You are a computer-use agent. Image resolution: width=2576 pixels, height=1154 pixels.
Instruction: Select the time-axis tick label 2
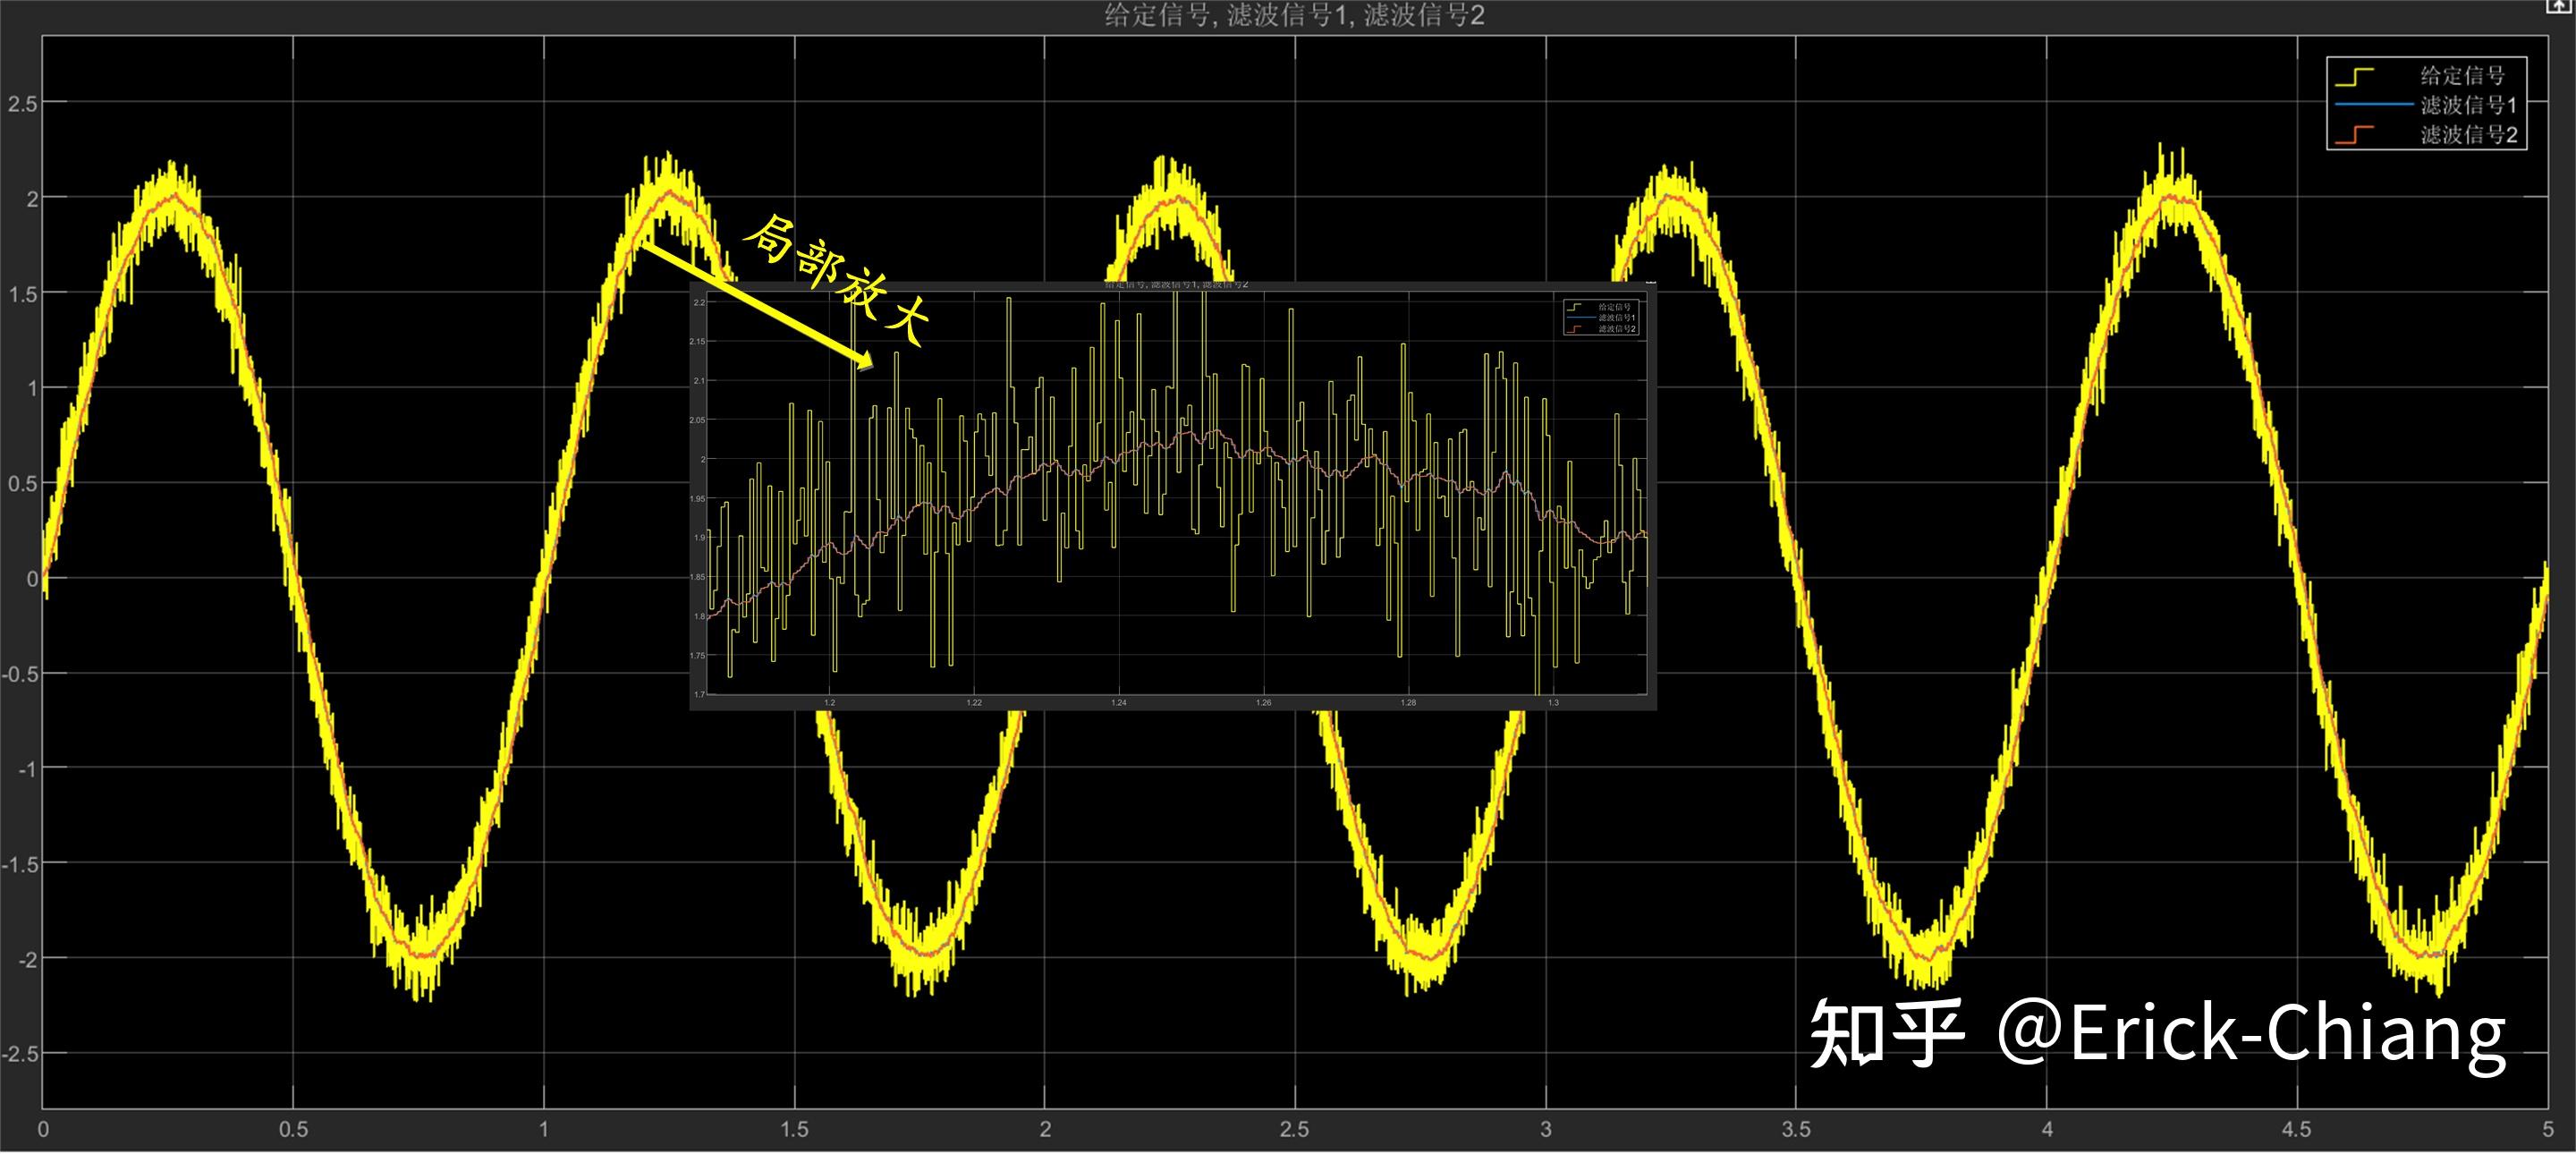tap(1045, 1129)
